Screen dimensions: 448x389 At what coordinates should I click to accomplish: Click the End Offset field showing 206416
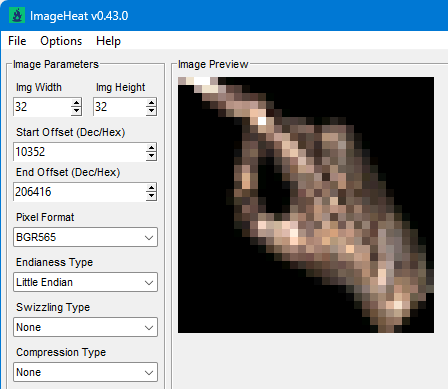pos(79,192)
